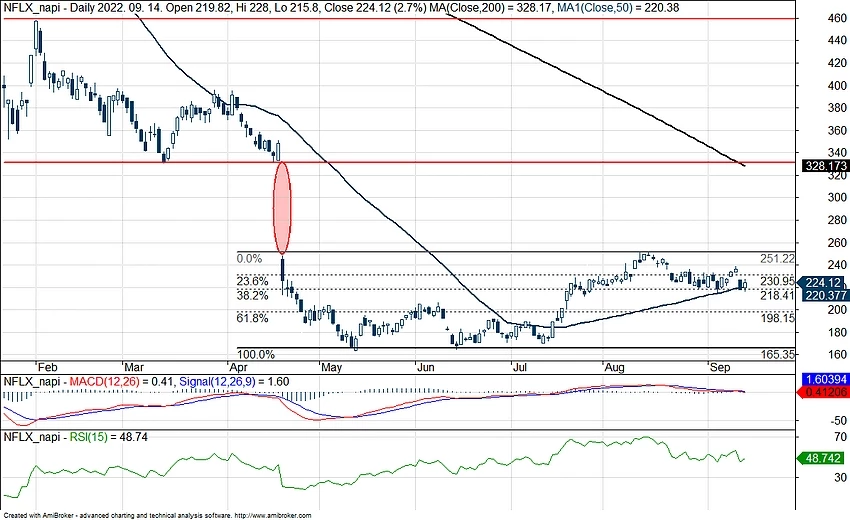
Task: Click the 165.35 Fibonacci price value
Action: pos(777,355)
